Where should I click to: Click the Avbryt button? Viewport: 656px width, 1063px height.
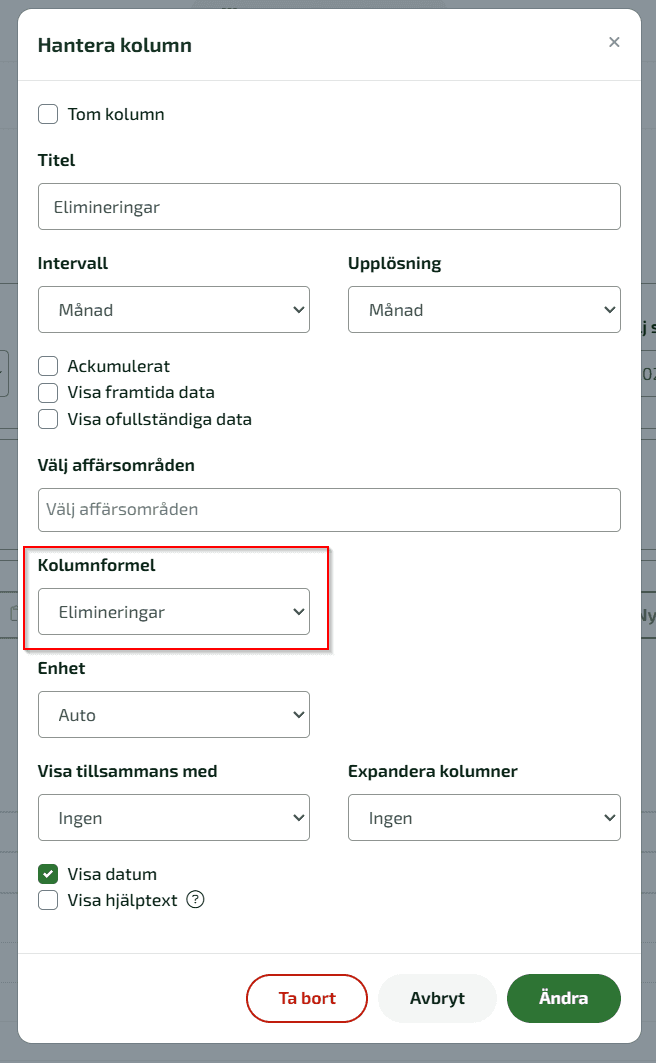[x=437, y=998]
